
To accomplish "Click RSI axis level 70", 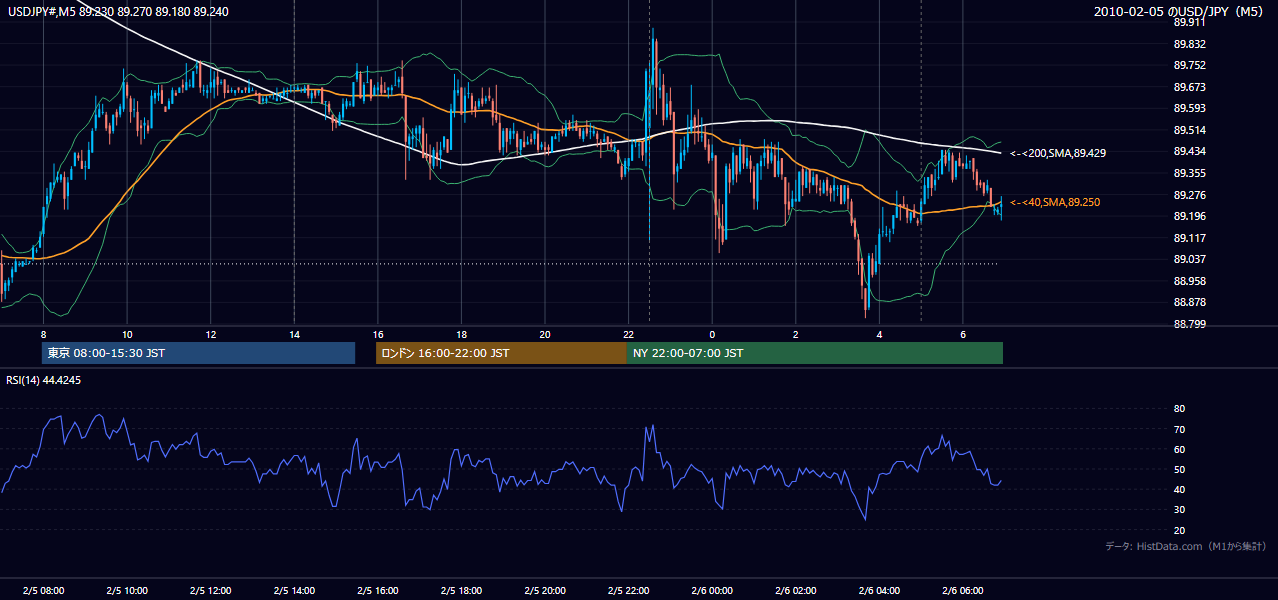I will pyautogui.click(x=1179, y=429).
